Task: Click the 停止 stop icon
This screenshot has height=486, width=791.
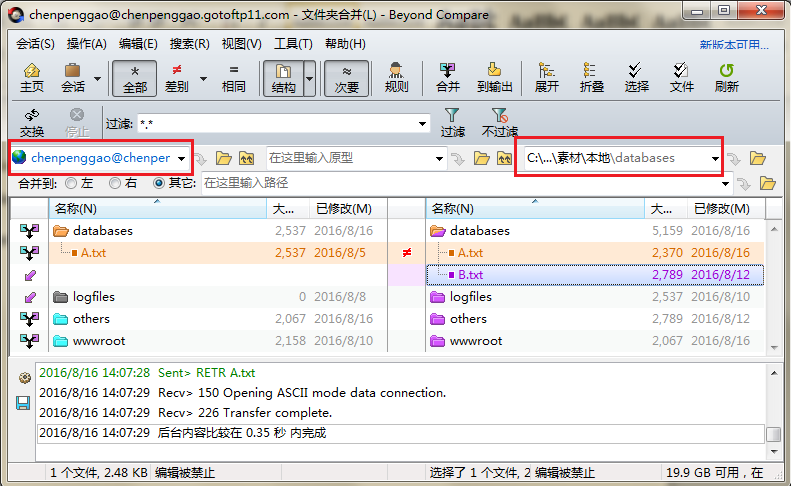Action: [77, 123]
